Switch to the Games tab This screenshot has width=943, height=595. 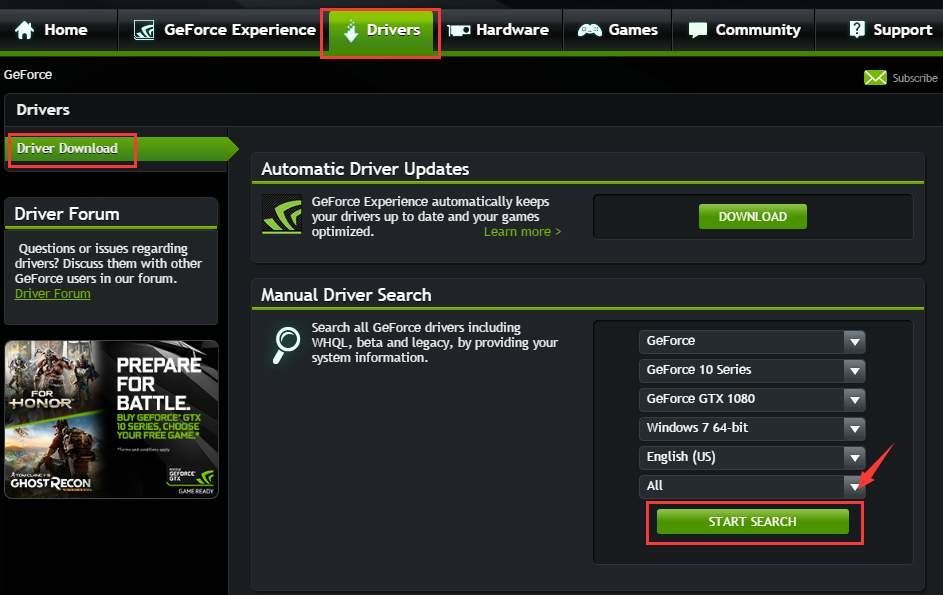pyautogui.click(x=618, y=29)
